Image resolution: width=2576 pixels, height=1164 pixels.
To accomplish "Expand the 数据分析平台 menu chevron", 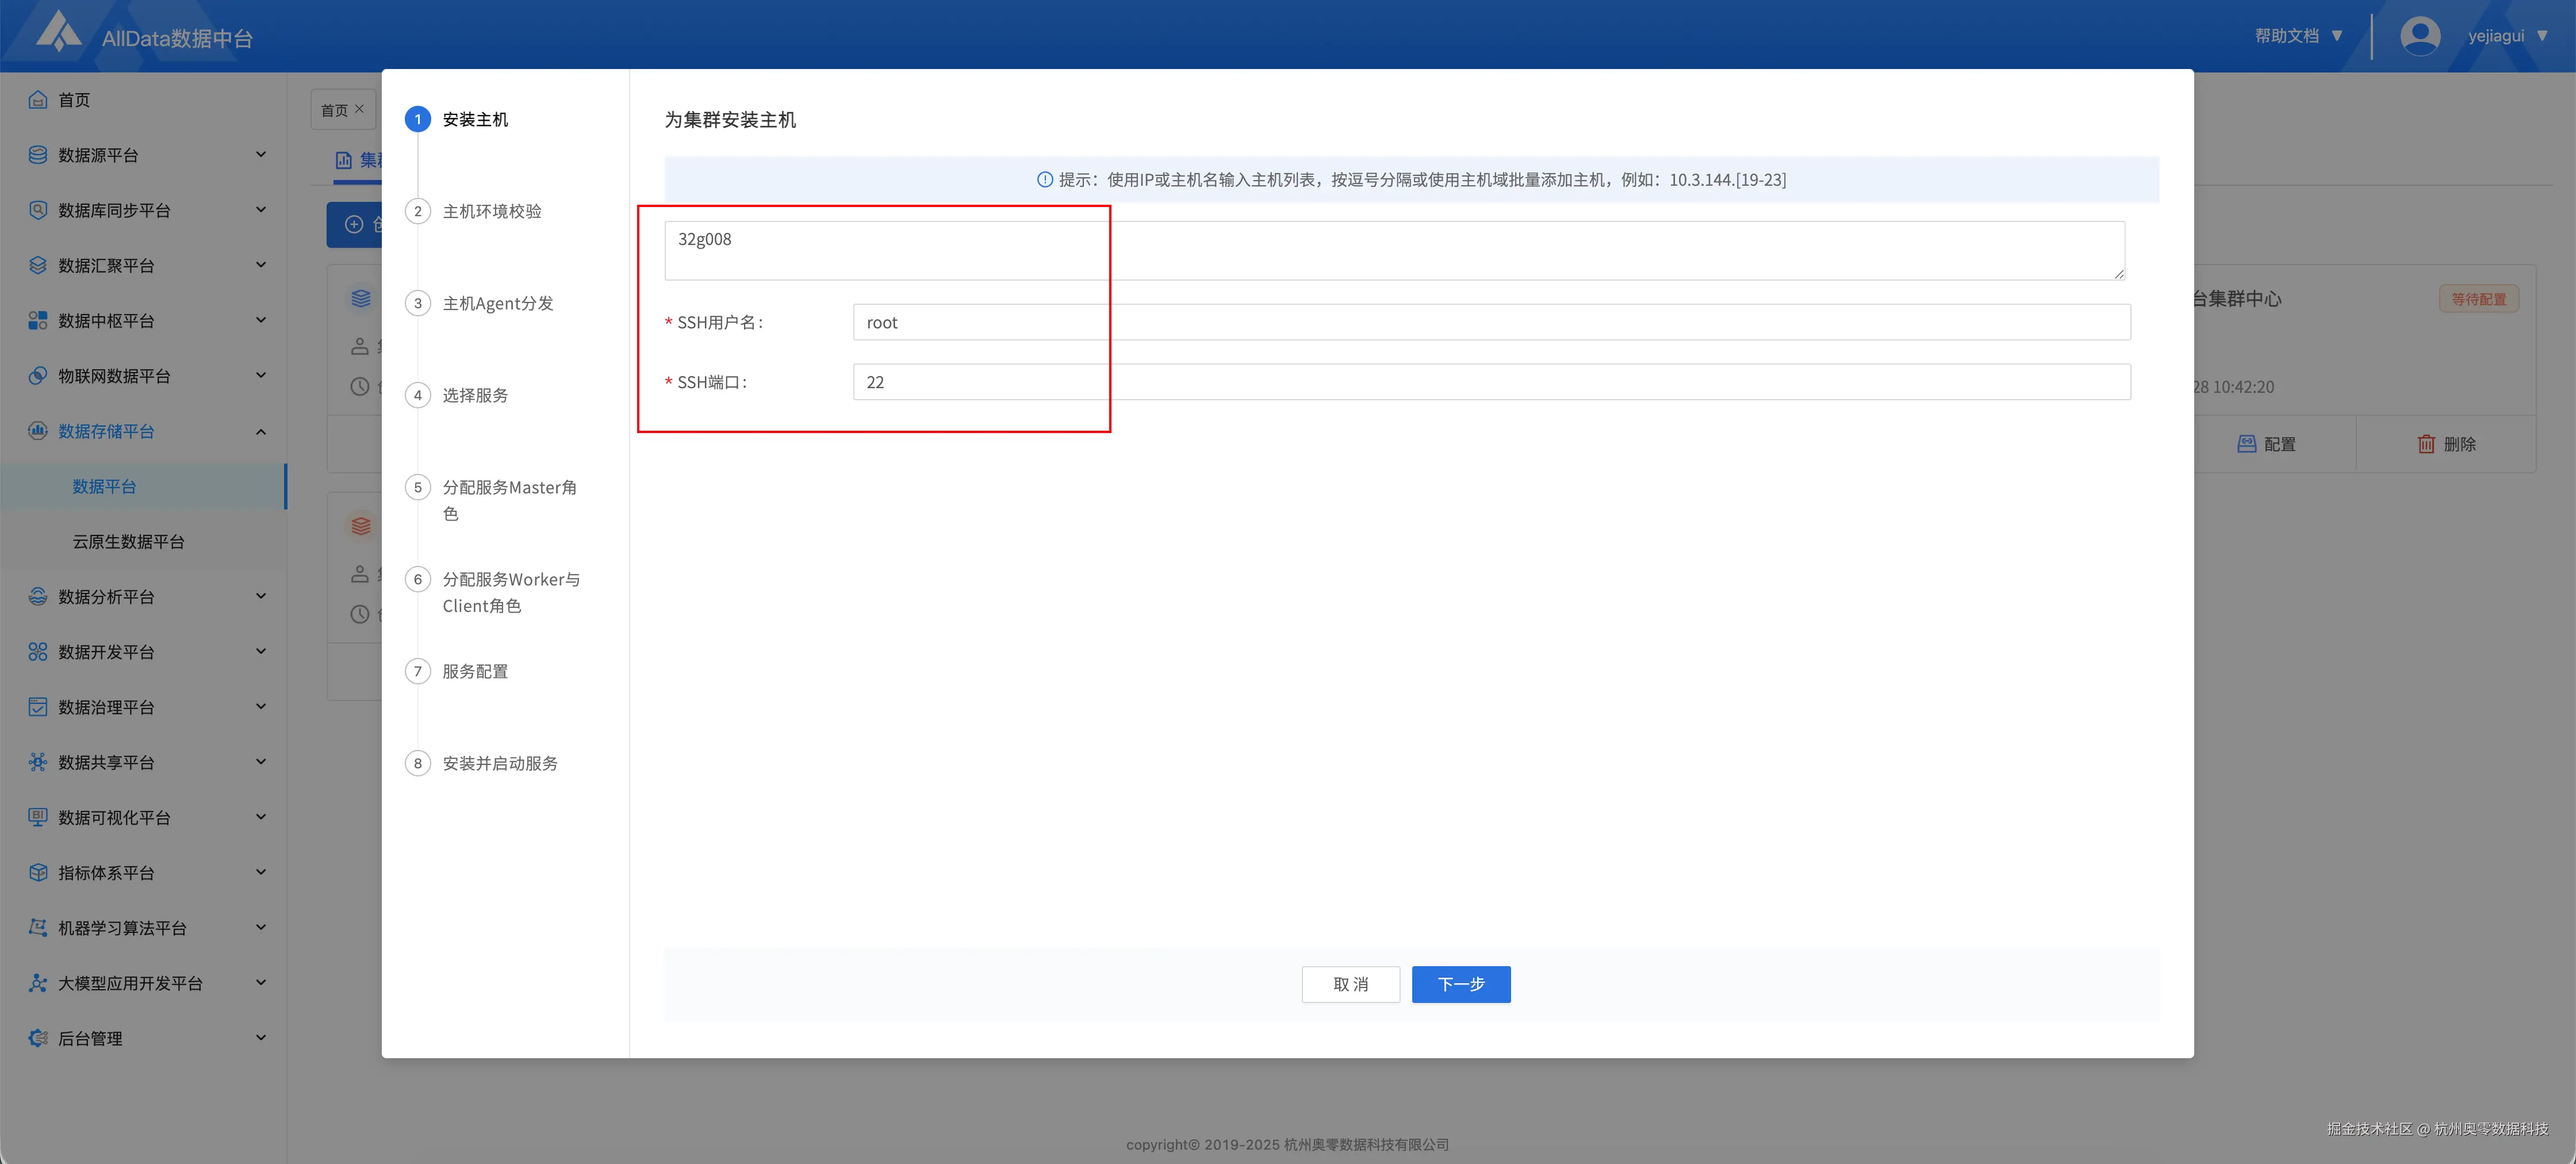I will point(261,596).
